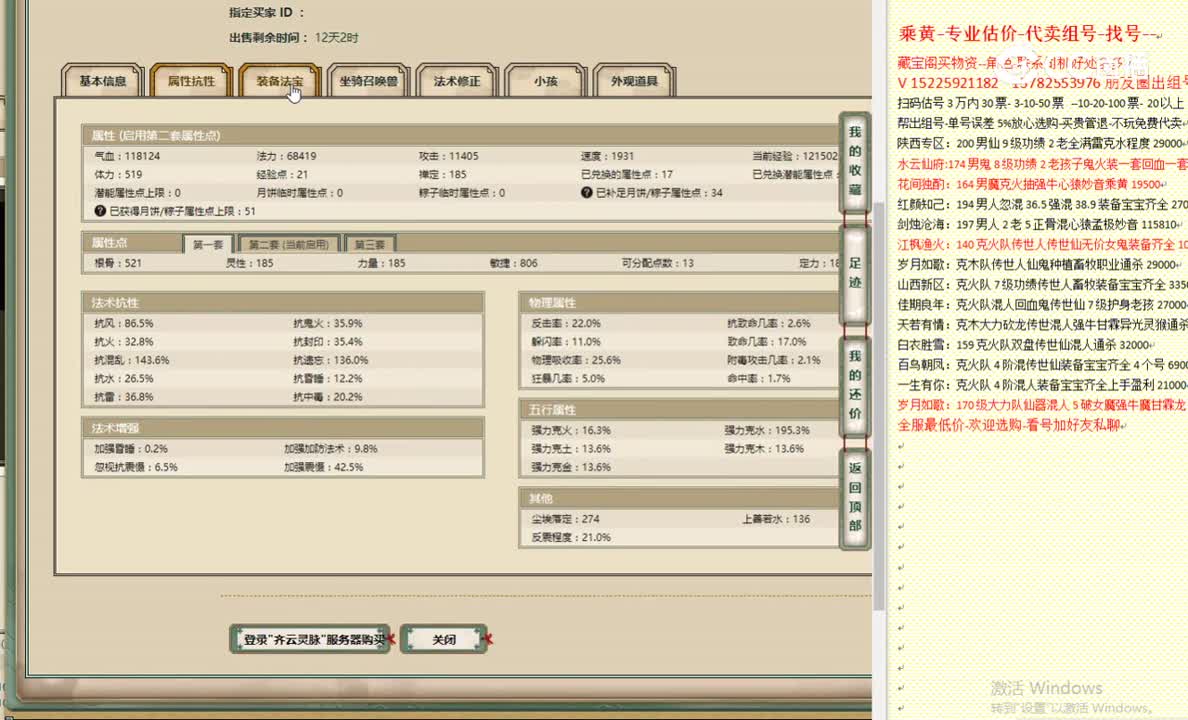Click the 敏捷：806 value
Viewport: 1188px width, 720px height.
point(514,263)
